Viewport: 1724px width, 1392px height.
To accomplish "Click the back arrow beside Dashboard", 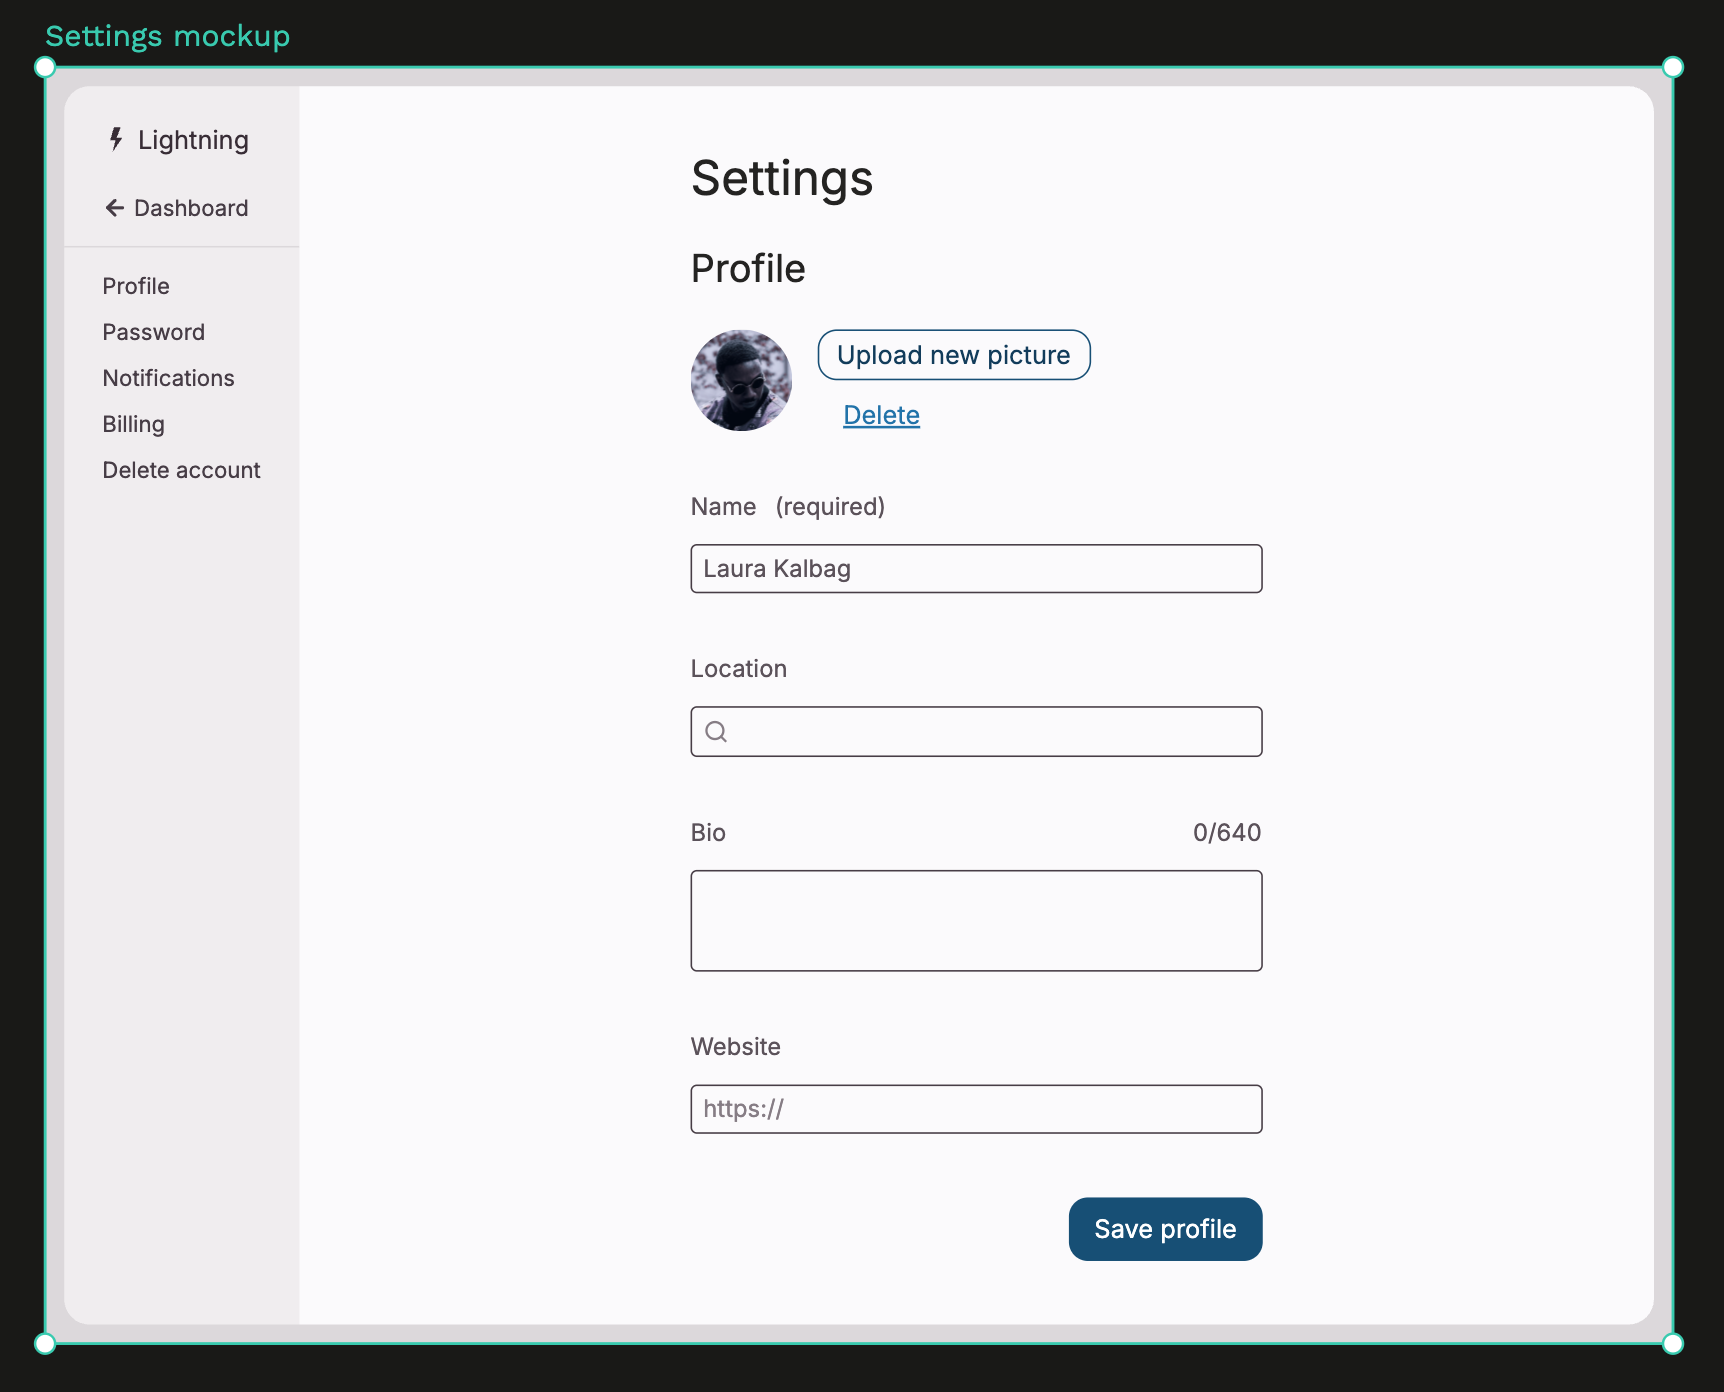I will click(x=115, y=208).
